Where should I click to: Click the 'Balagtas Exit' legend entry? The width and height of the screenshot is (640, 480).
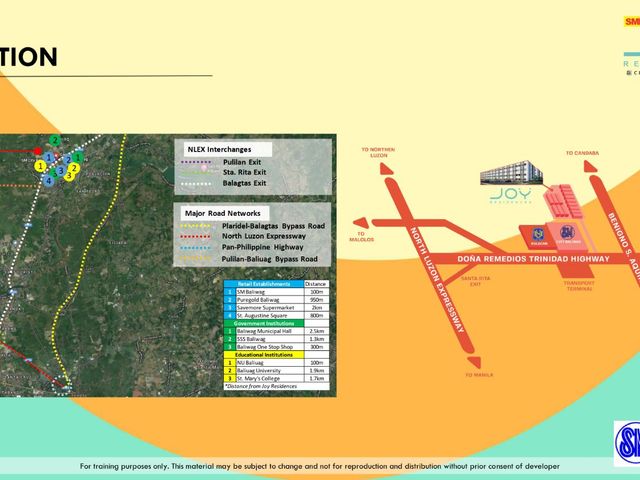point(244,183)
